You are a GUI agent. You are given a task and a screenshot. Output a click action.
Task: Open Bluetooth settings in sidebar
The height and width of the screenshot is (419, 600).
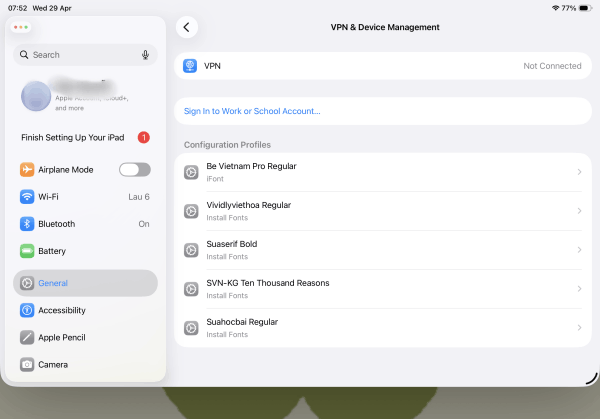click(x=85, y=224)
